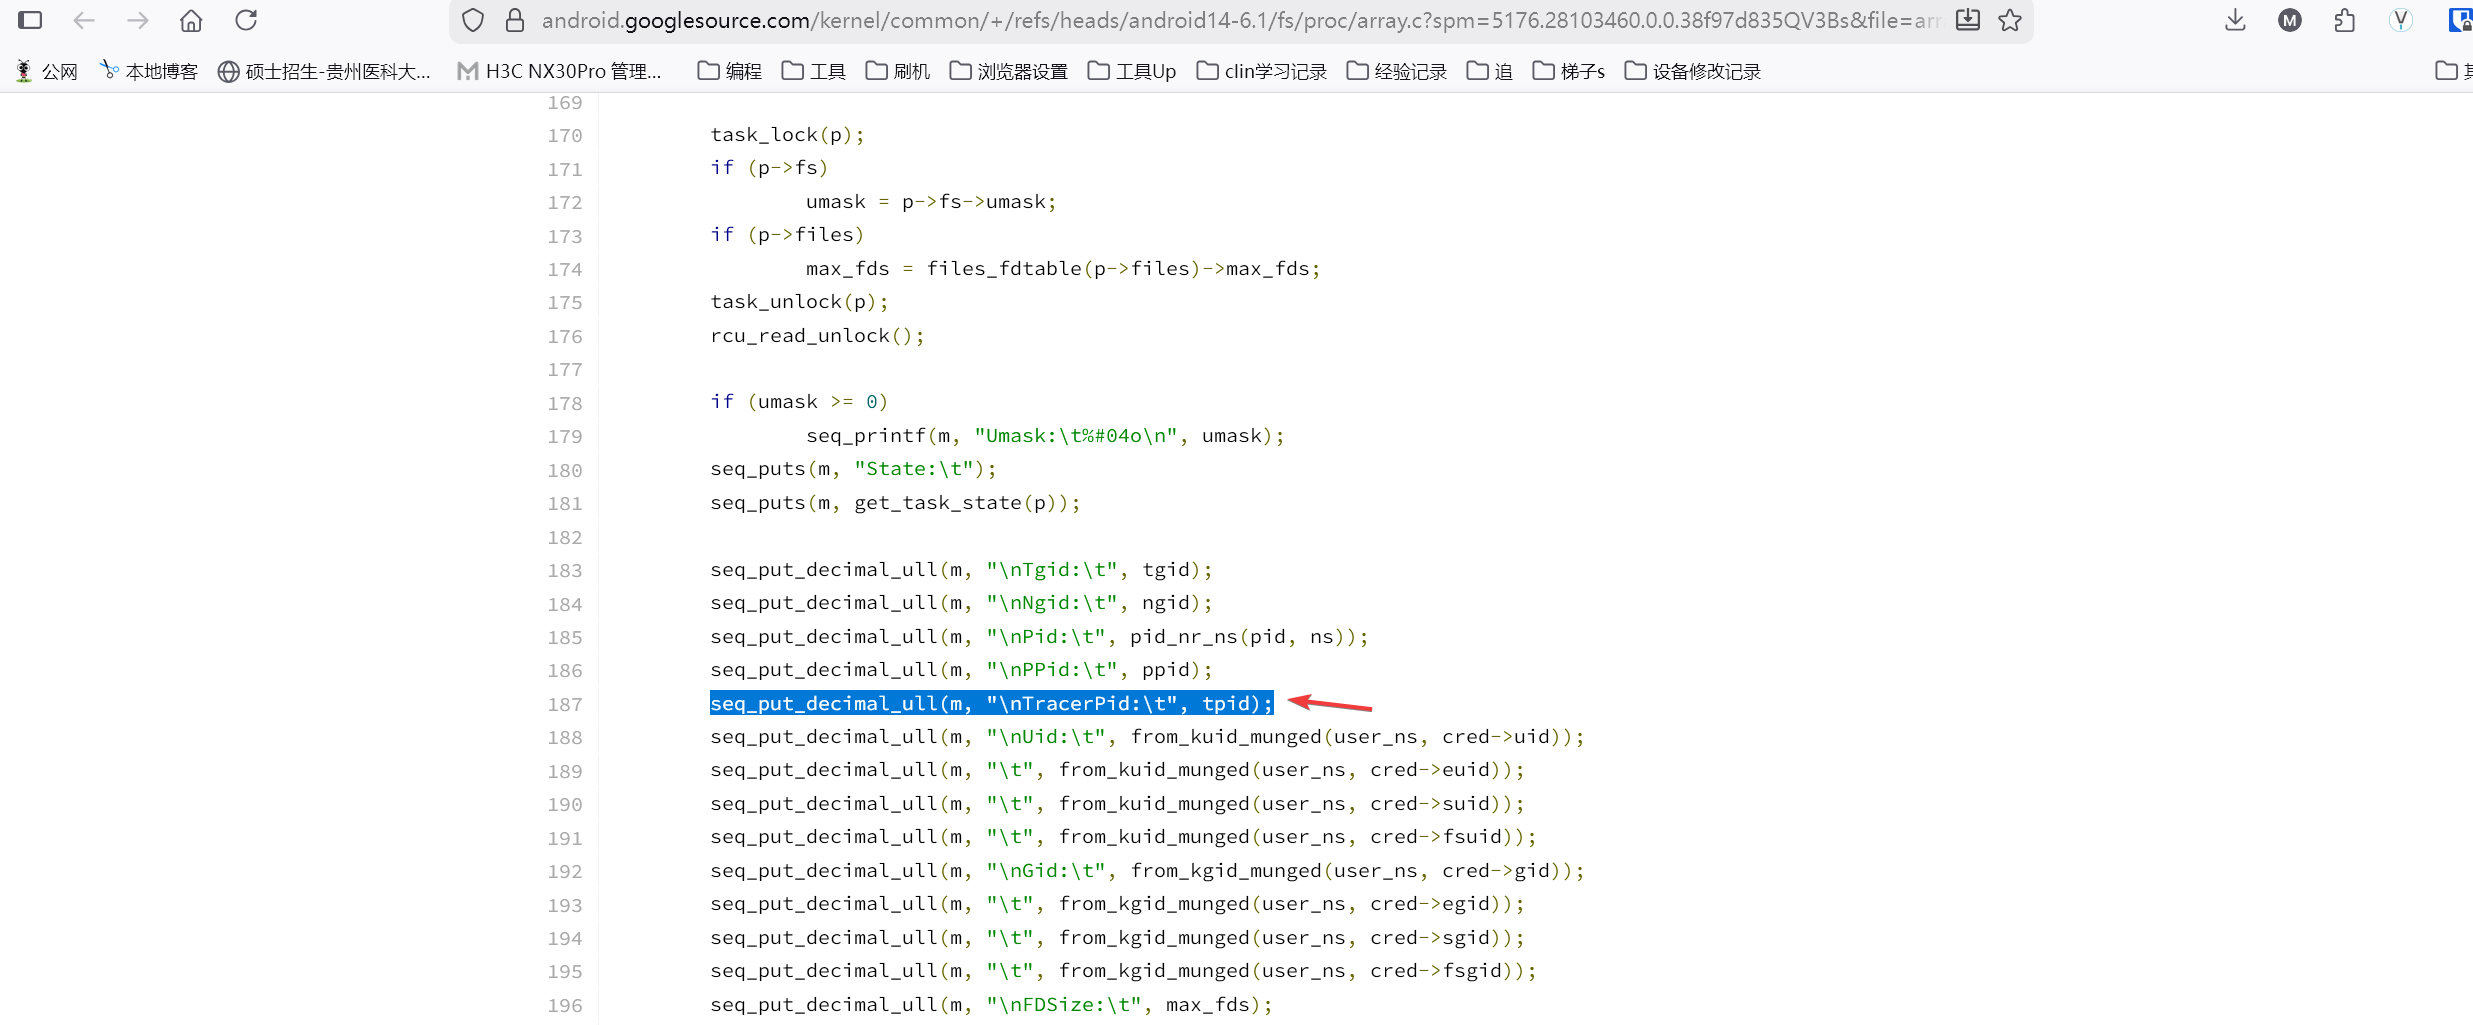Reload the current page
The image size is (2473, 1025).
click(246, 20)
